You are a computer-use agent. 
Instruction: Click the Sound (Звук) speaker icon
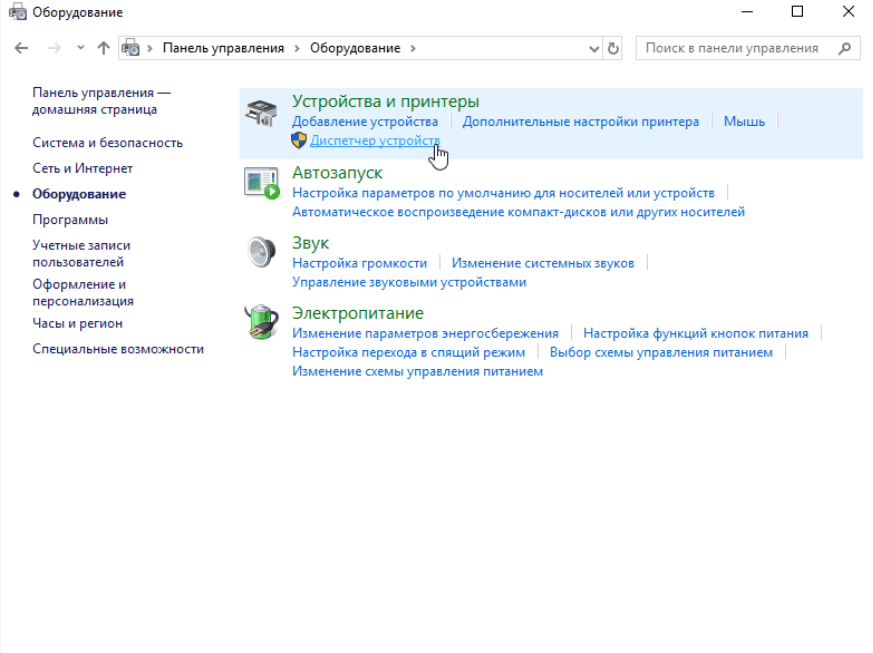(x=261, y=252)
